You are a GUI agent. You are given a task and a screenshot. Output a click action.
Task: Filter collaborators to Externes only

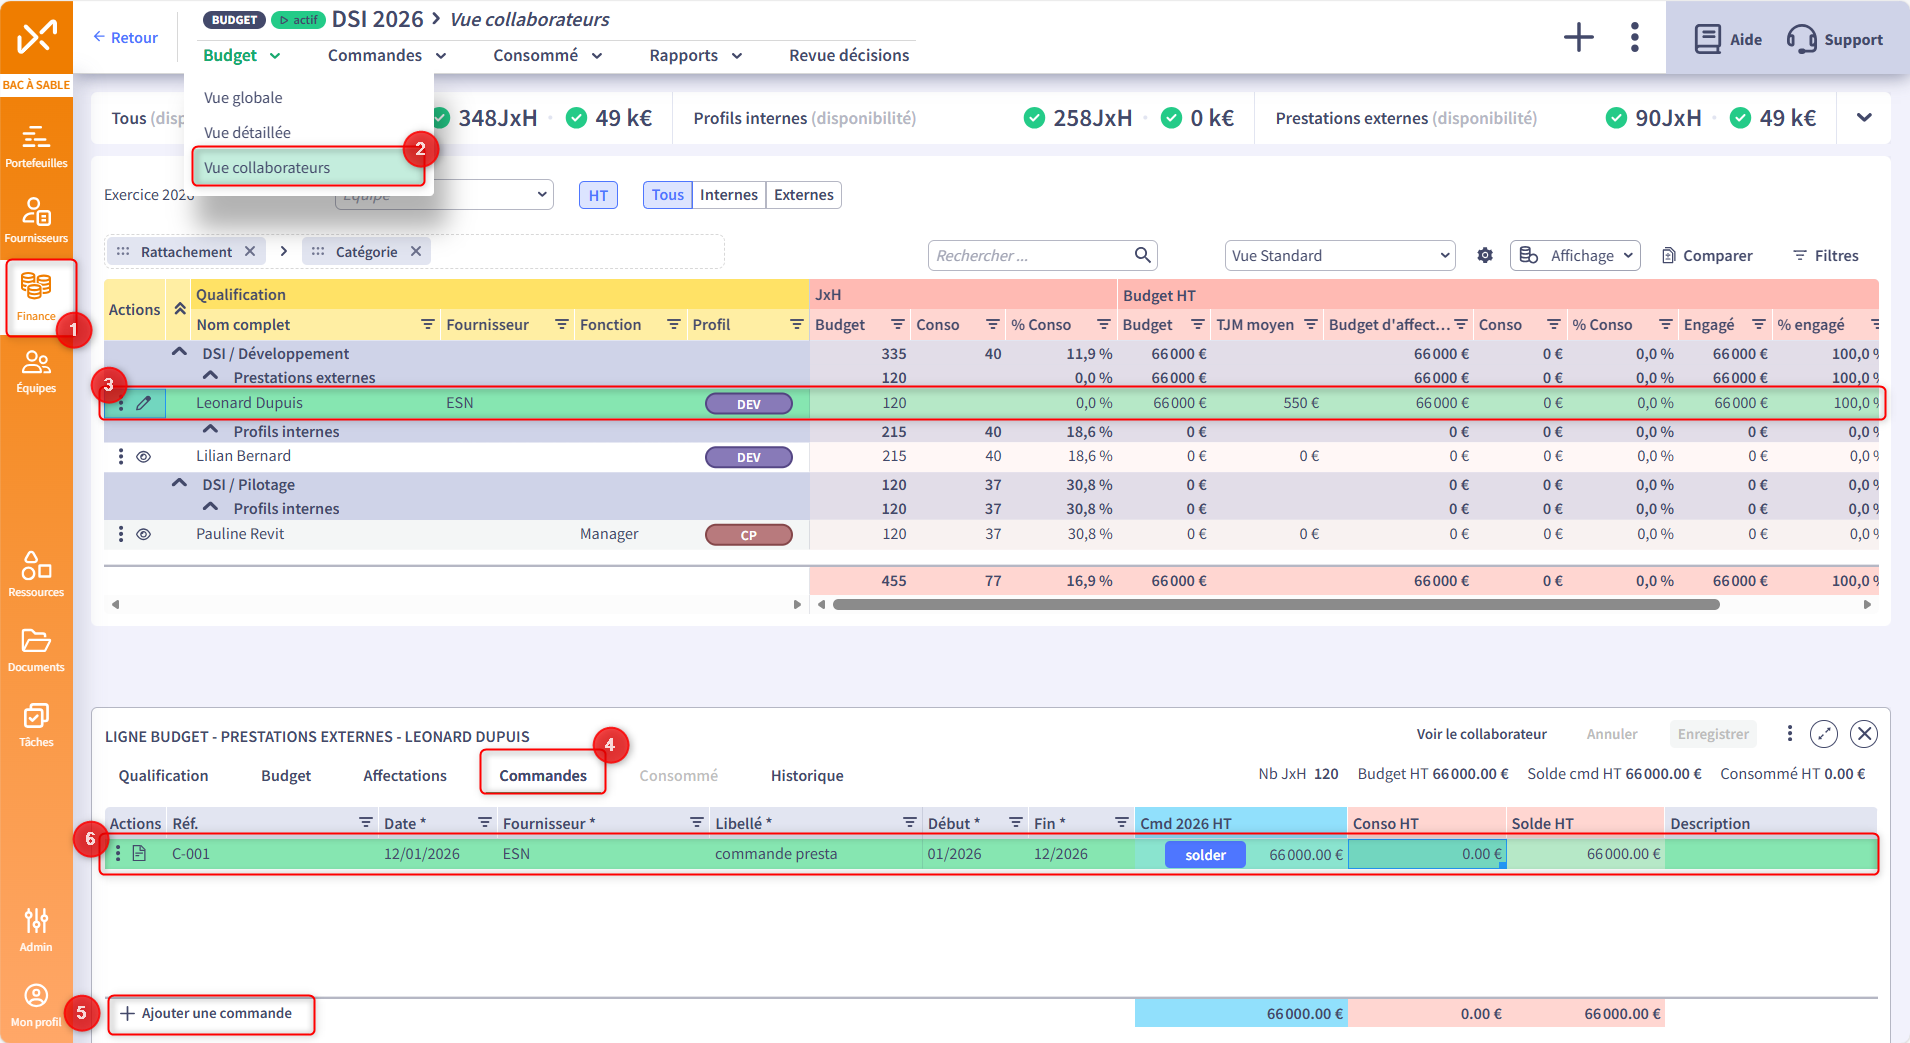pyautogui.click(x=803, y=195)
